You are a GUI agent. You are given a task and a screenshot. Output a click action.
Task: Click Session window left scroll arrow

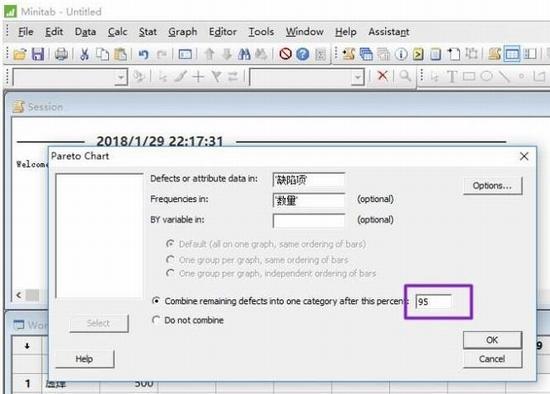click(19, 295)
